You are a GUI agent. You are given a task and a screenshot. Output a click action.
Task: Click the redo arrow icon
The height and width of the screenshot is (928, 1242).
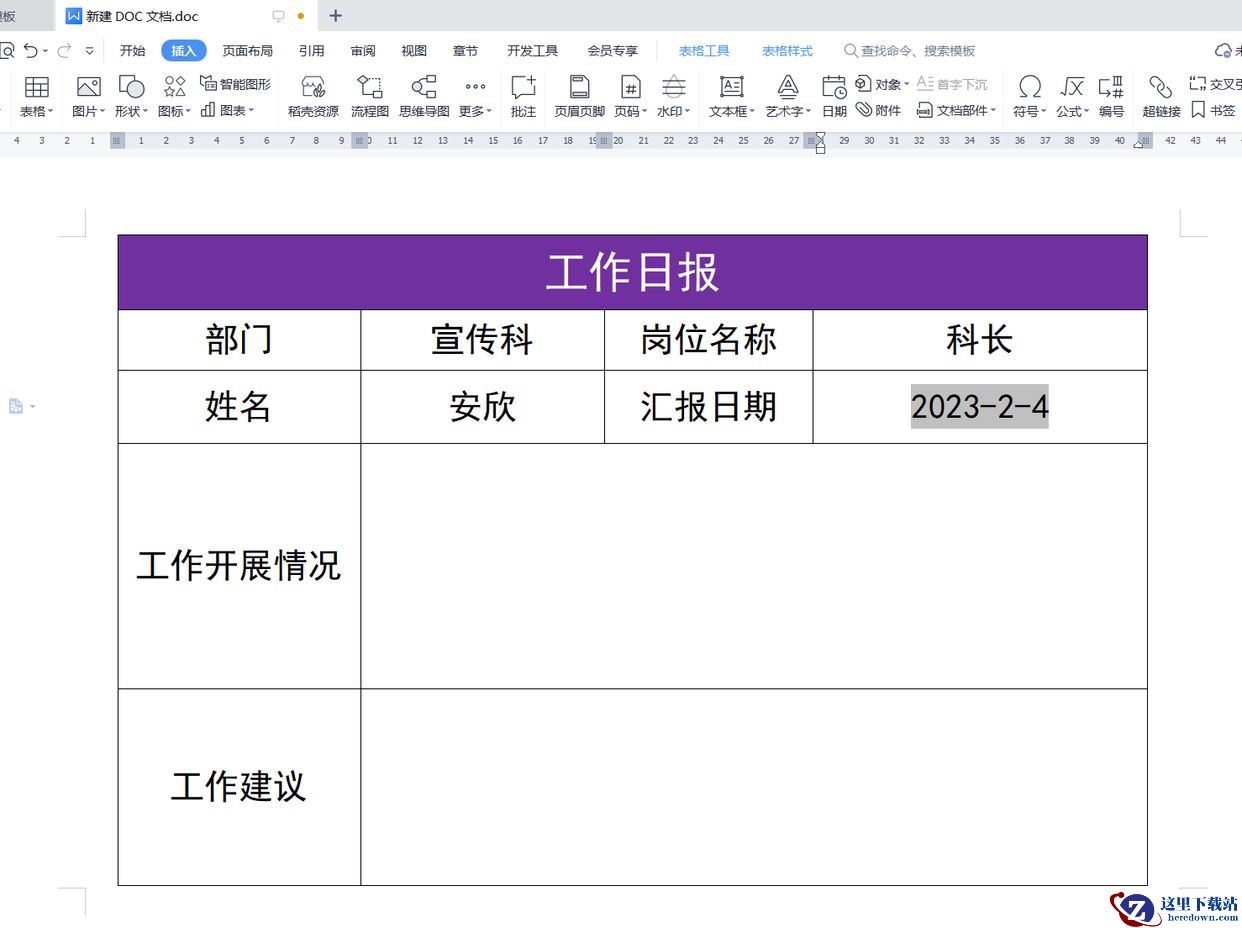click(65, 50)
